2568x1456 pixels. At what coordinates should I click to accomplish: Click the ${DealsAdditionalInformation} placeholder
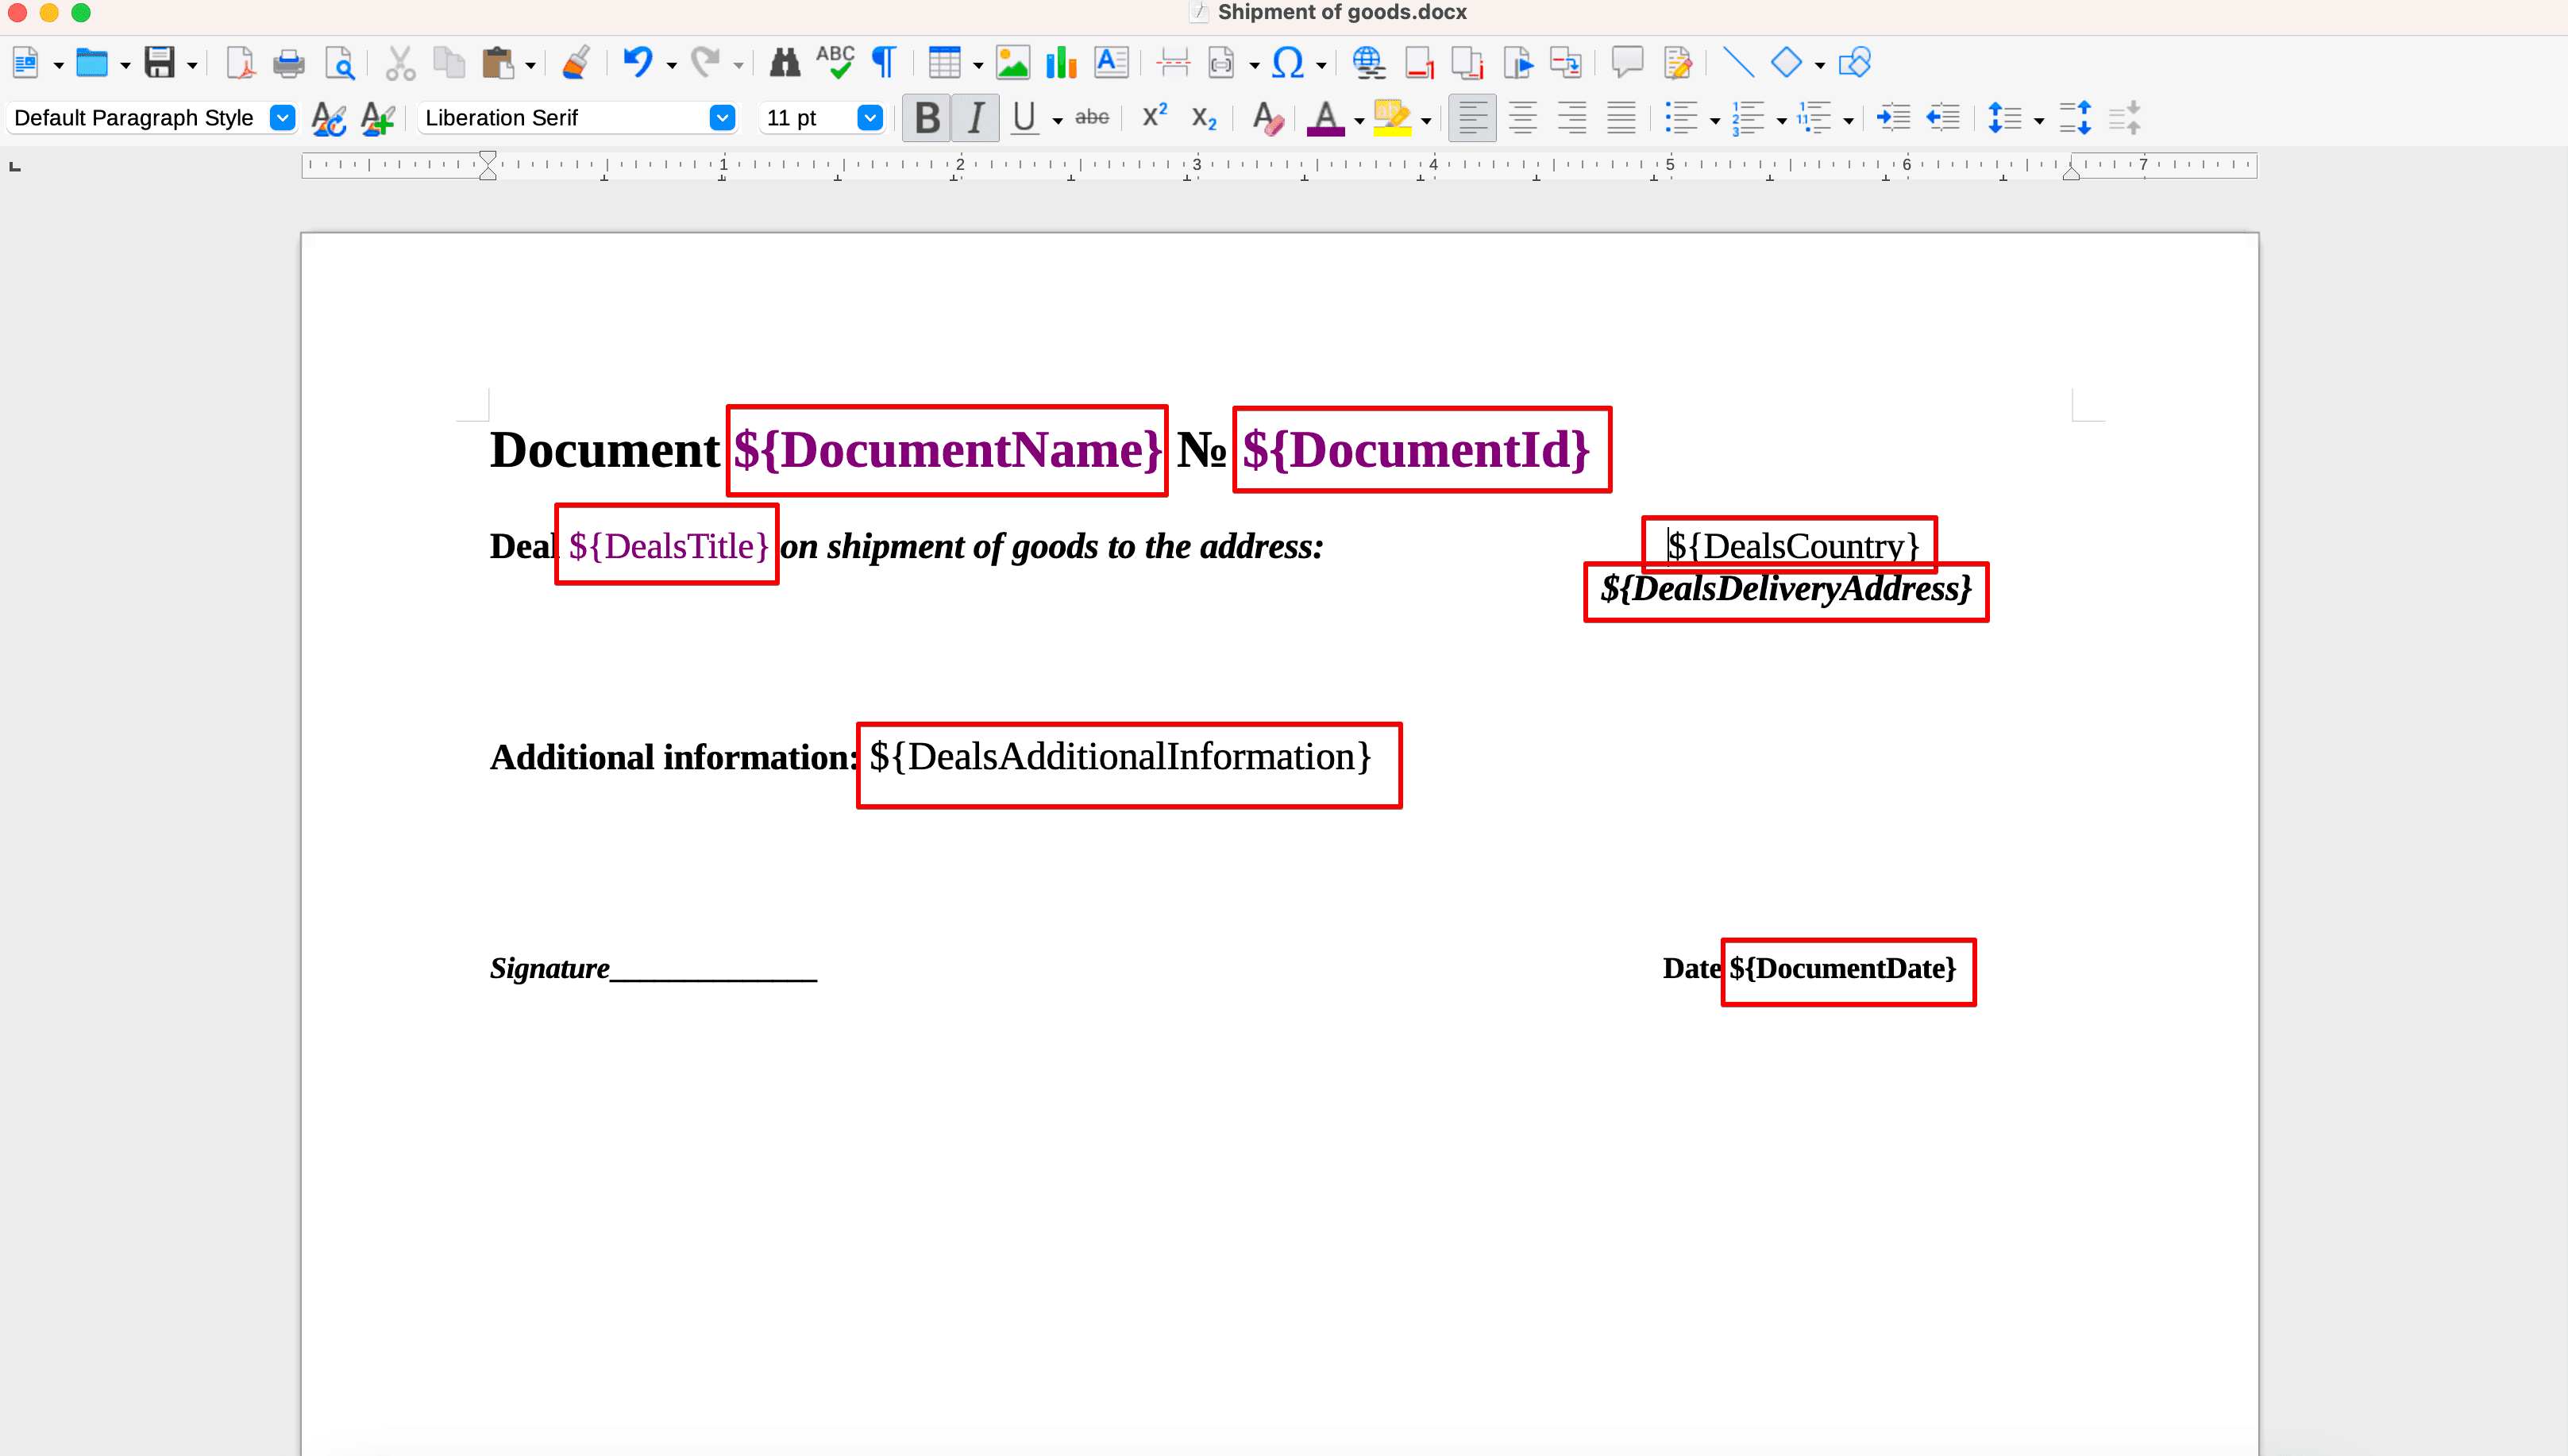[1120, 757]
